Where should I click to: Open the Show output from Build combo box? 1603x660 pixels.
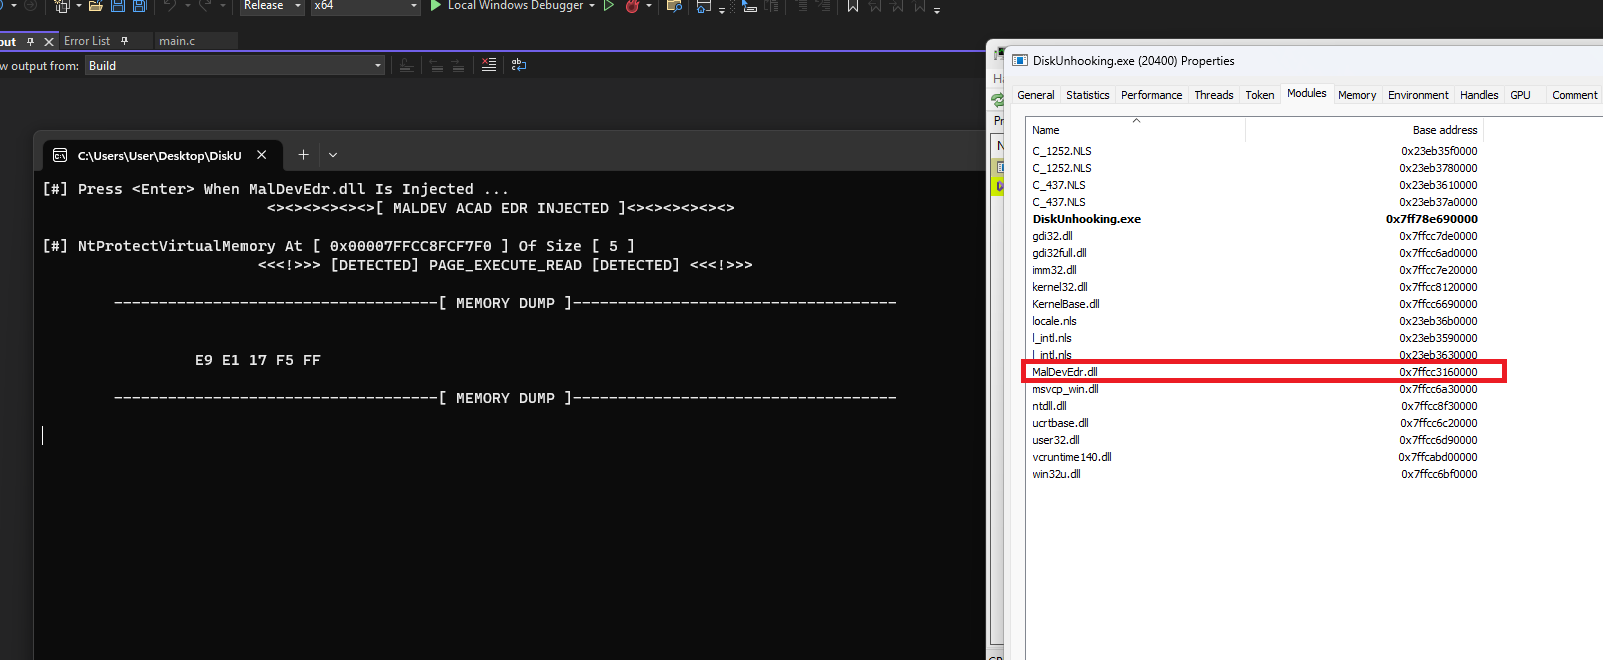tap(235, 66)
